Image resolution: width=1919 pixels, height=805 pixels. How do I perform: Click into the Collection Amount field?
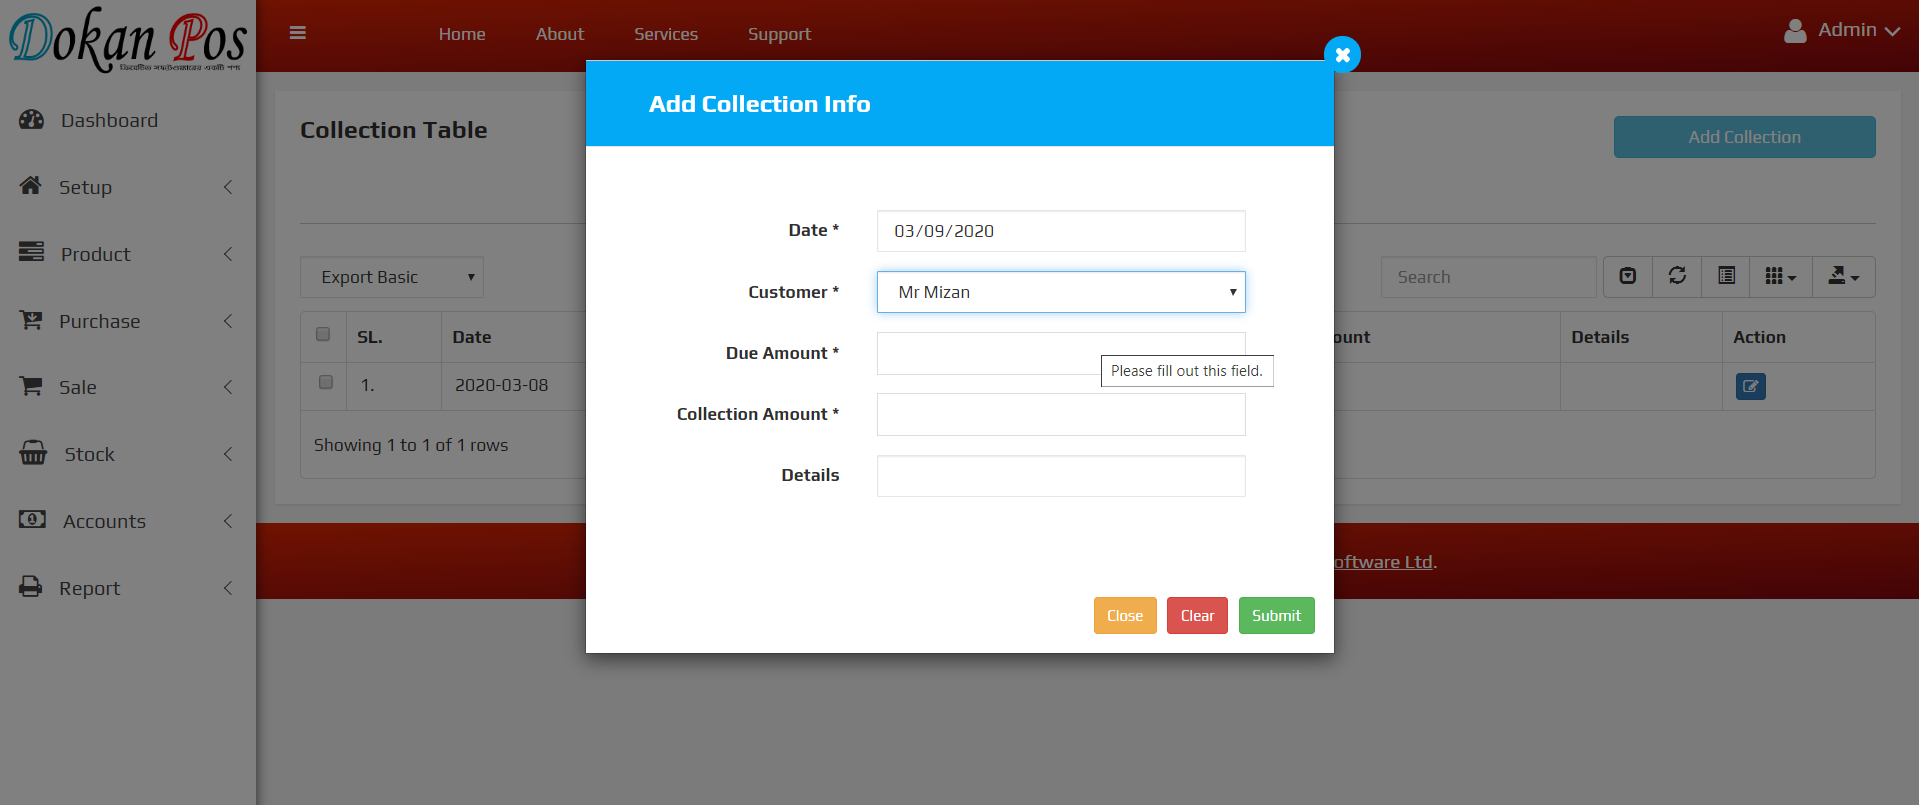(1060, 414)
